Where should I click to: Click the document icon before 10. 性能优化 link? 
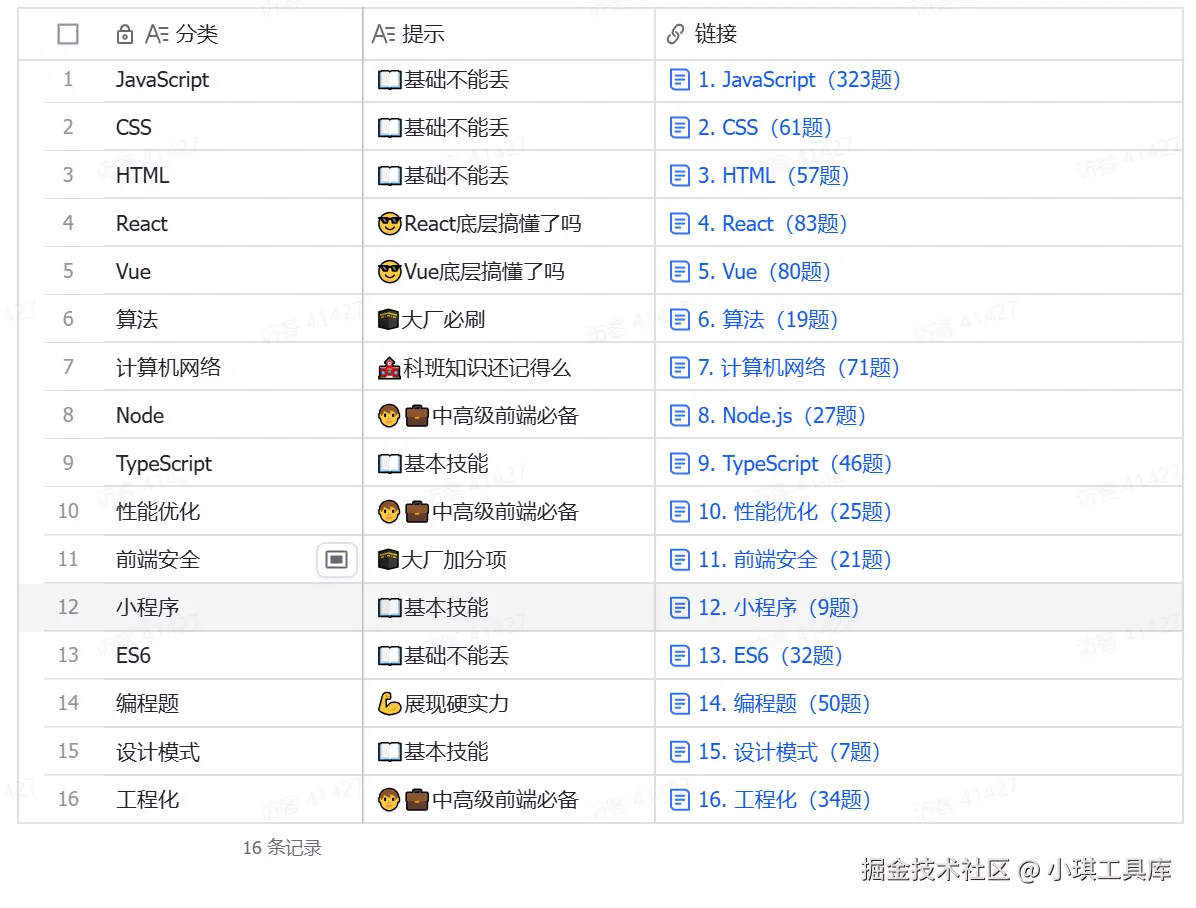(x=679, y=511)
